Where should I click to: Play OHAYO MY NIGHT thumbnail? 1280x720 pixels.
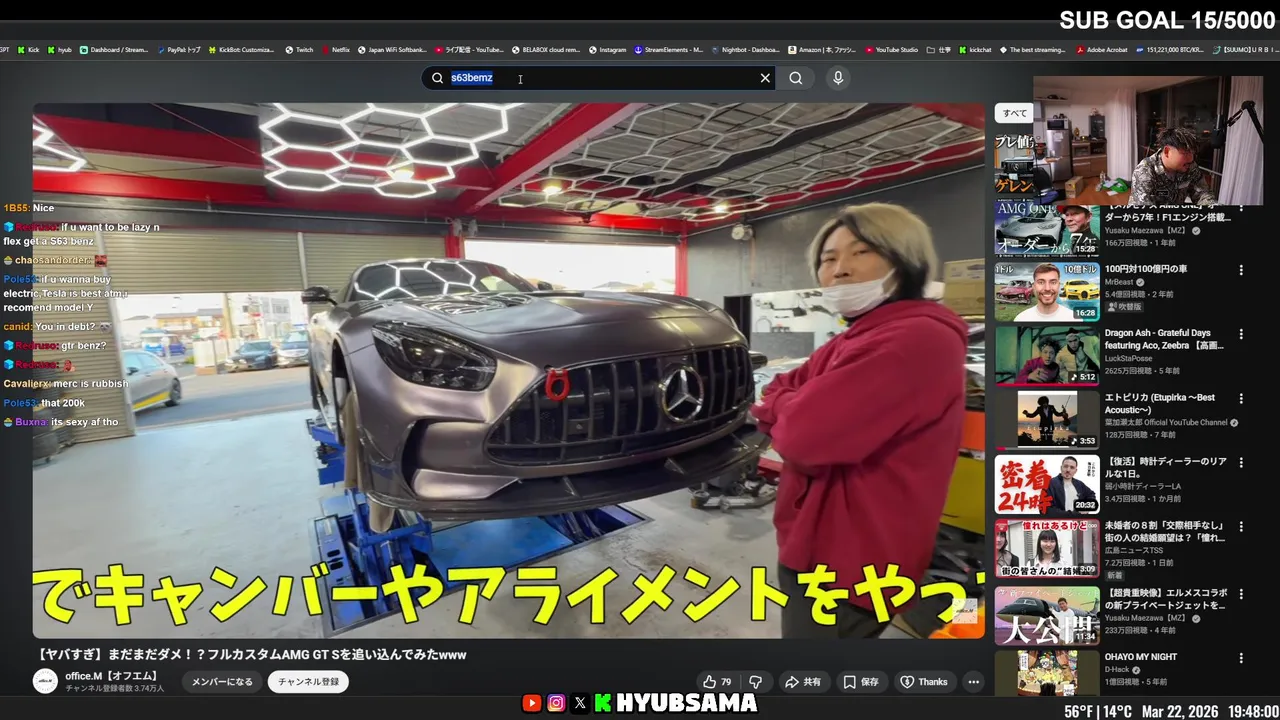click(1047, 673)
